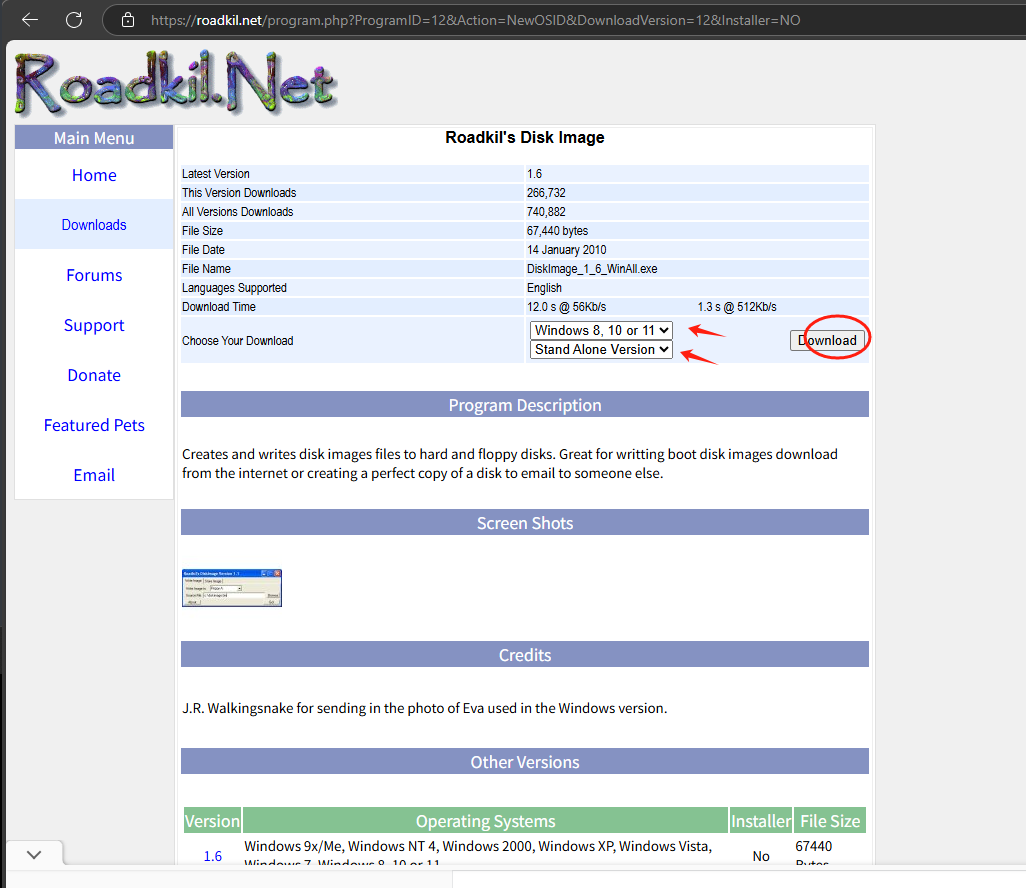Open the Forums menu link
This screenshot has width=1026, height=888.
click(x=94, y=275)
